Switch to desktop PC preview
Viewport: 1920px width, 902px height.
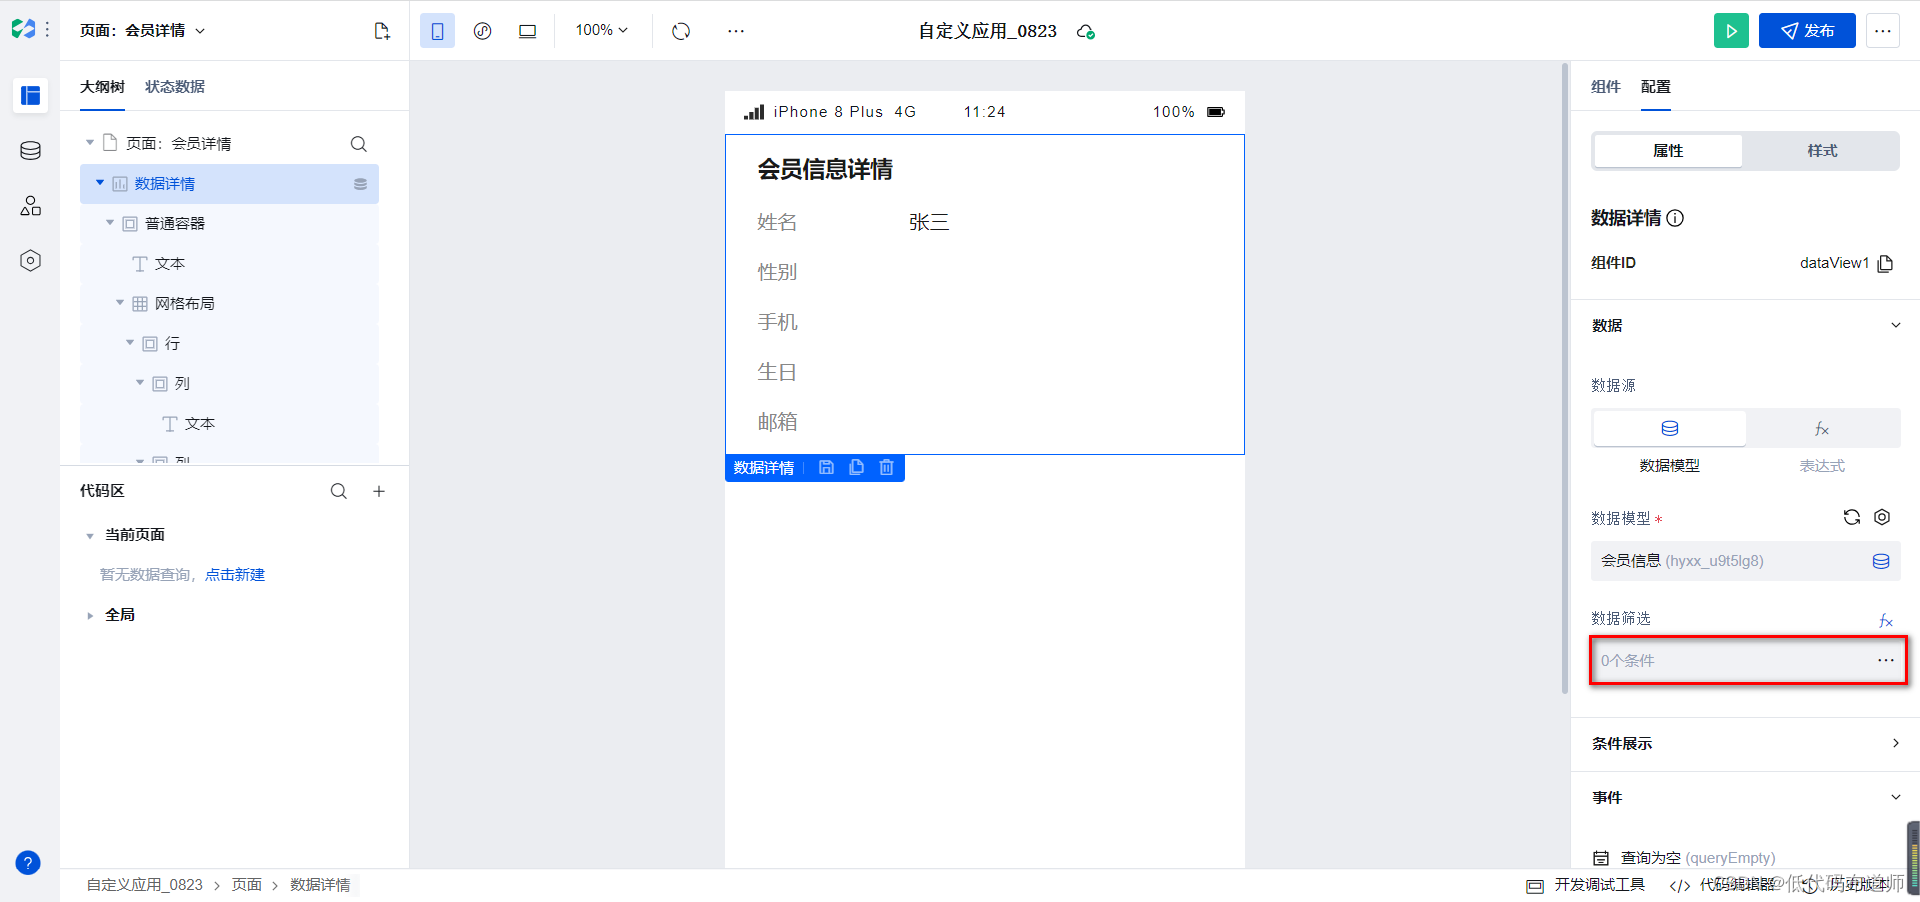[x=527, y=31]
